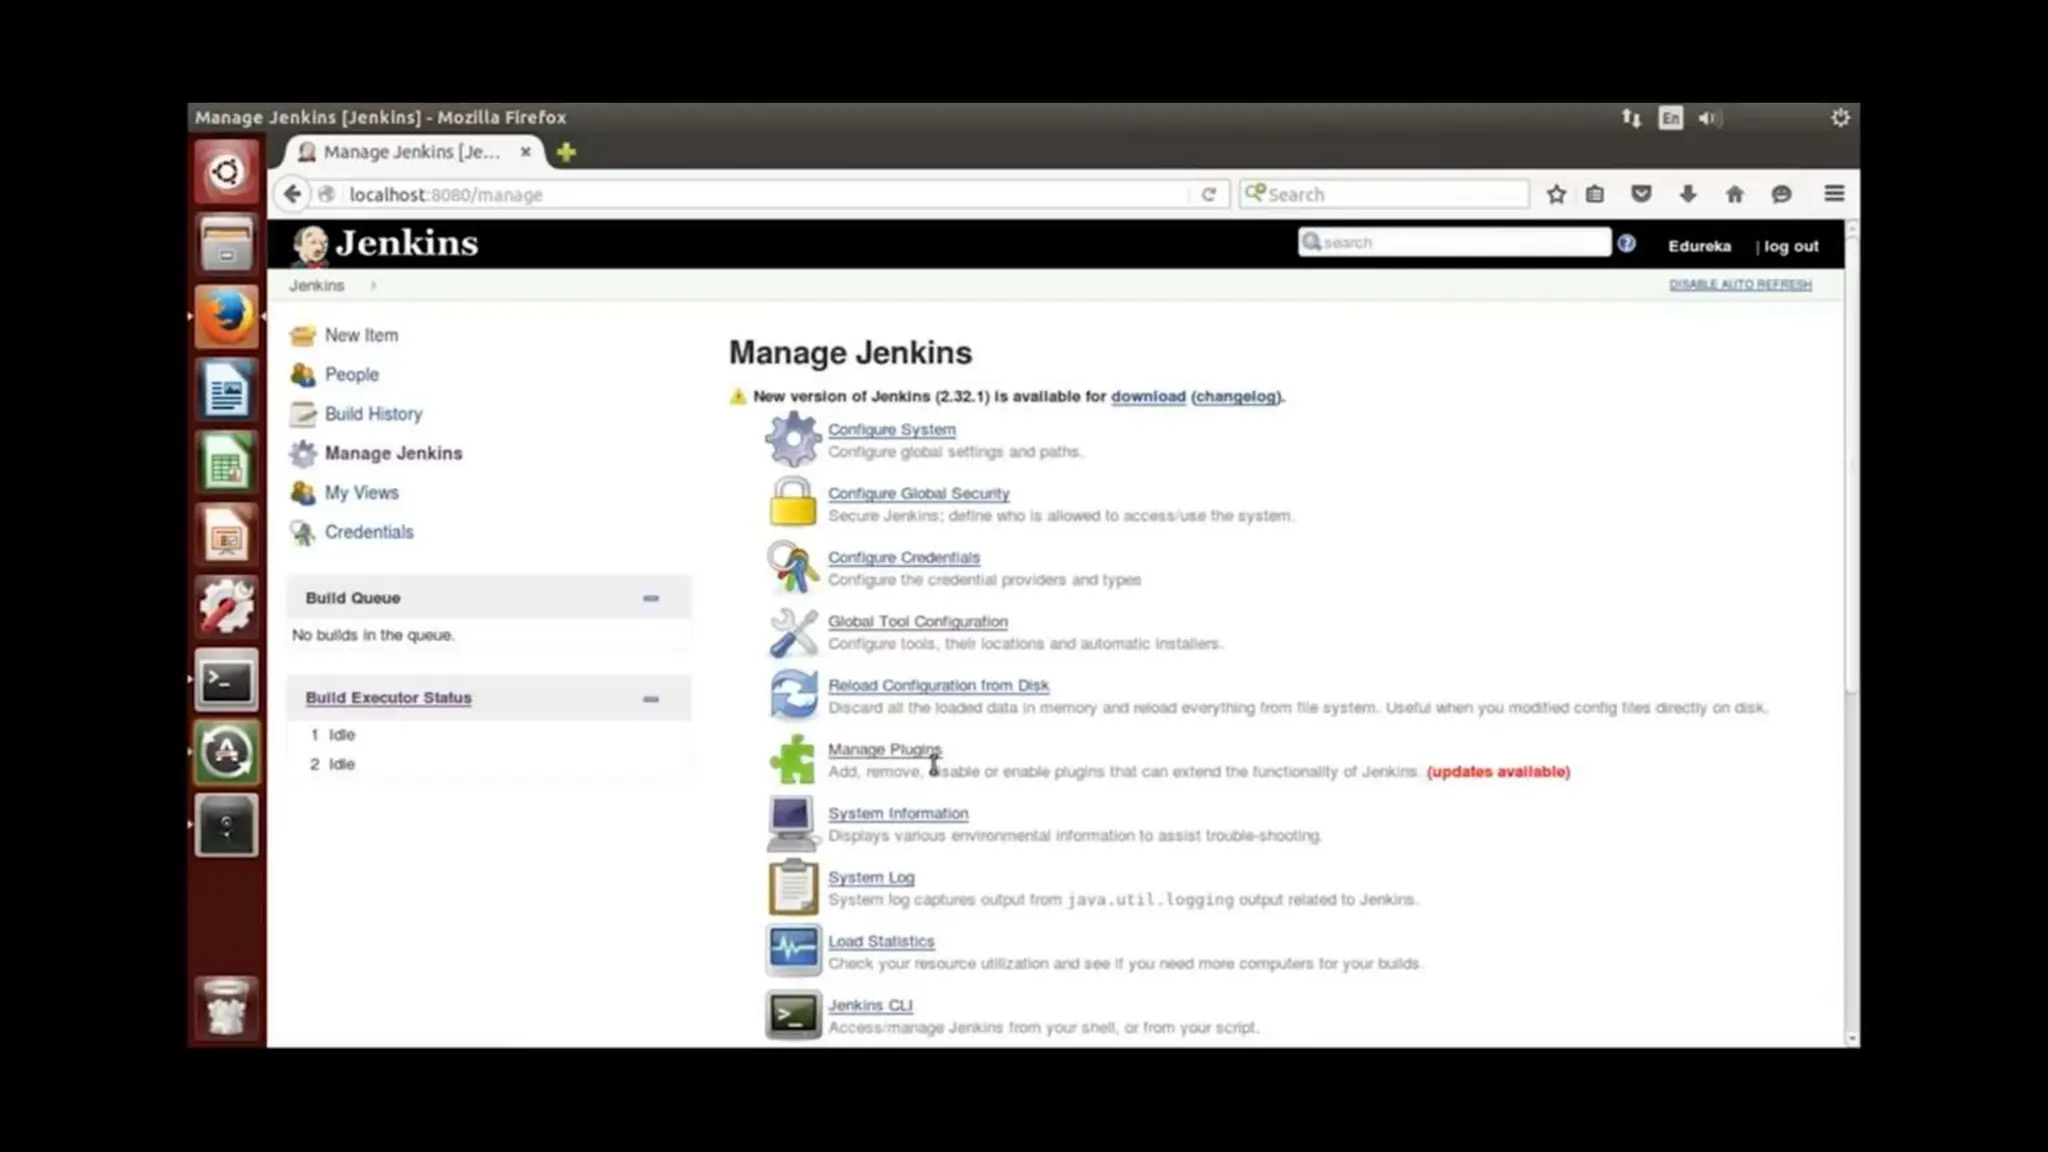2048x1152 pixels.
Task: Open the Ubuntu Dash launcher icon
Action: coord(226,172)
